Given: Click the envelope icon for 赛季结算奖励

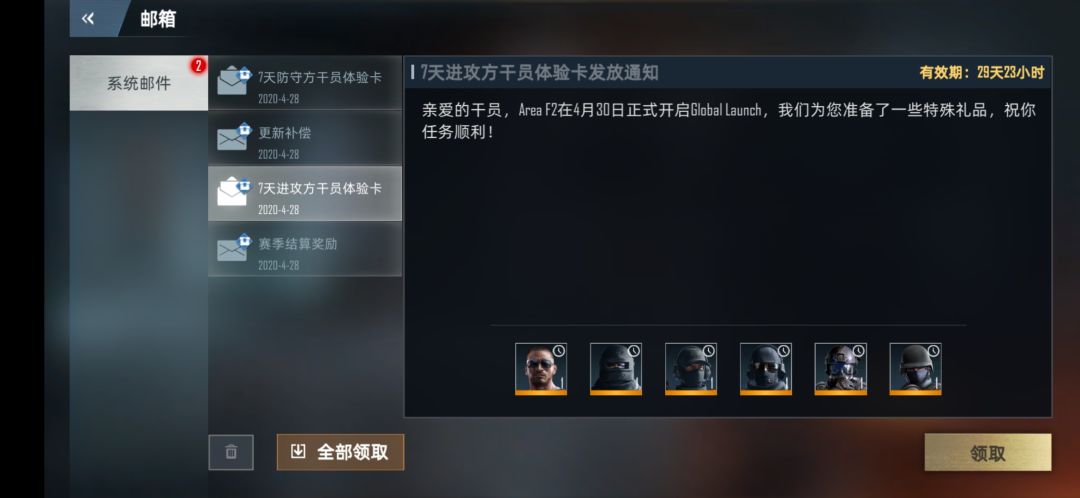Looking at the screenshot, I should click(x=233, y=248).
